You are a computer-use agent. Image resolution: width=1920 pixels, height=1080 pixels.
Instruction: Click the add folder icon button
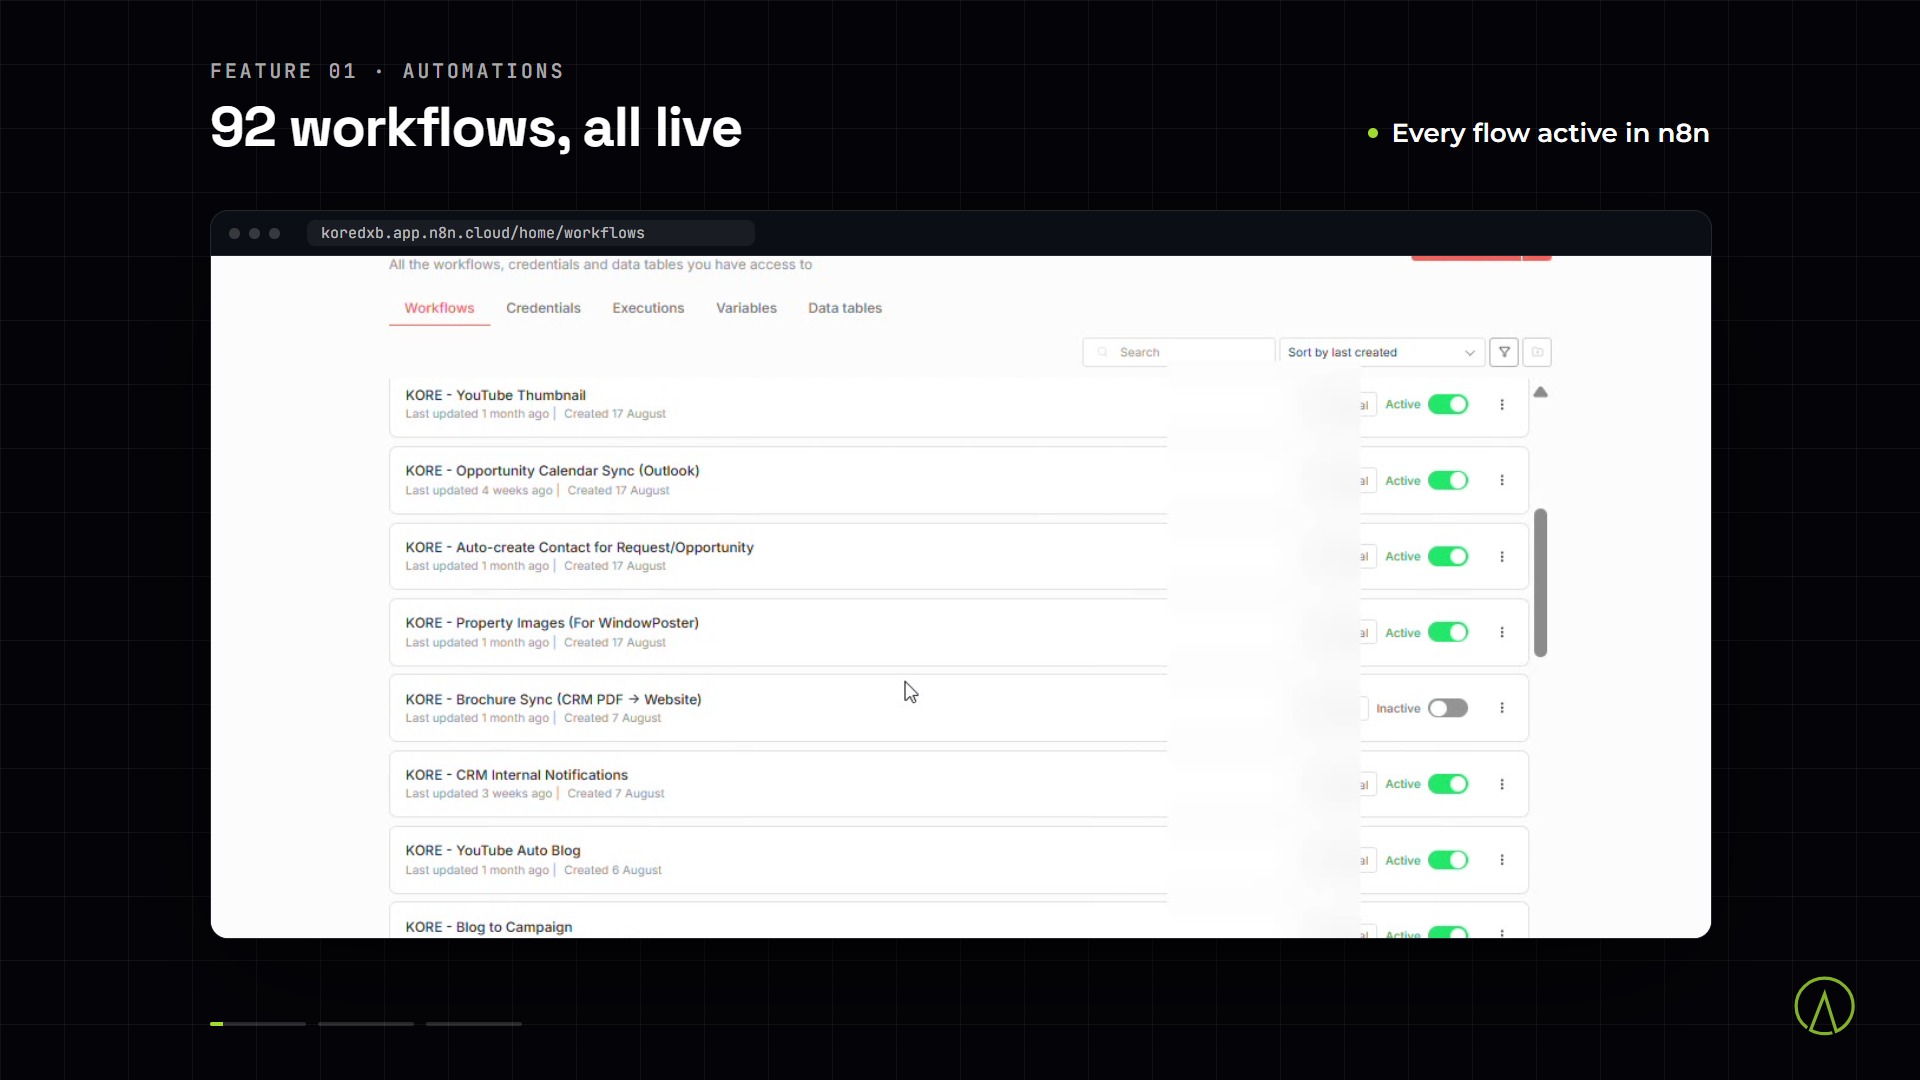(x=1537, y=352)
